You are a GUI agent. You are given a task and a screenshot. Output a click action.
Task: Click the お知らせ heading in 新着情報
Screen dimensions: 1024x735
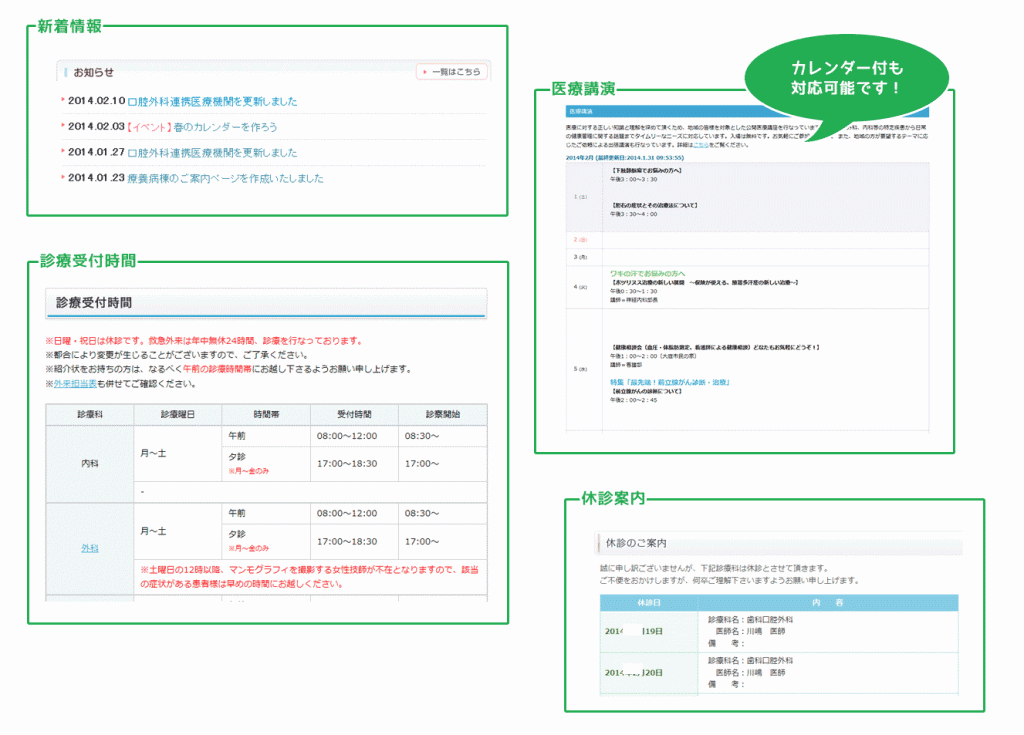pyautogui.click(x=93, y=73)
